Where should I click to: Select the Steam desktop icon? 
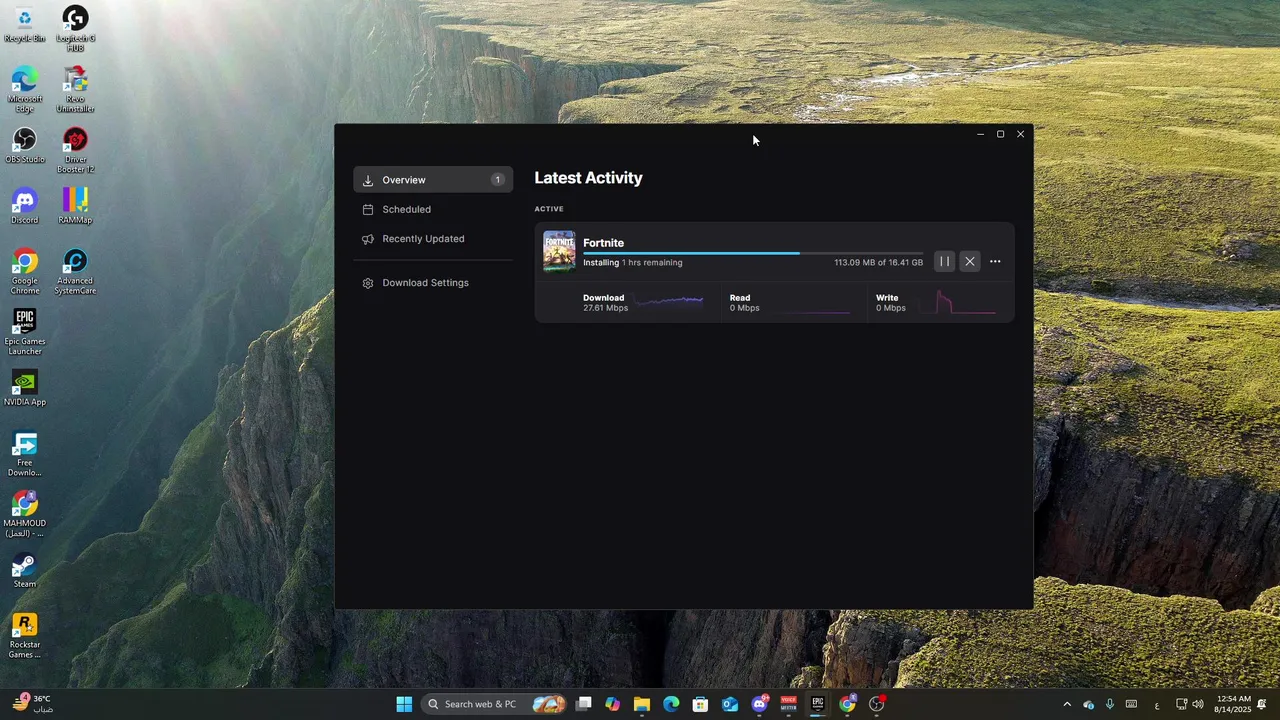(x=24, y=571)
